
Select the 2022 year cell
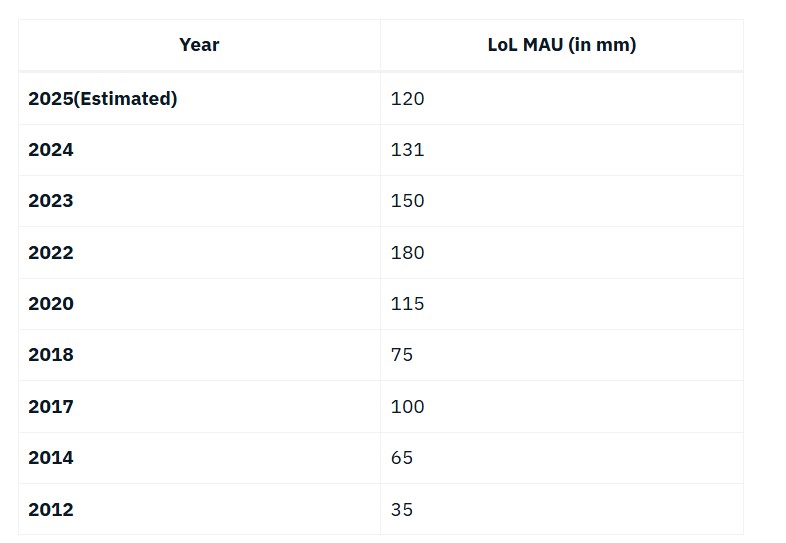(200, 253)
